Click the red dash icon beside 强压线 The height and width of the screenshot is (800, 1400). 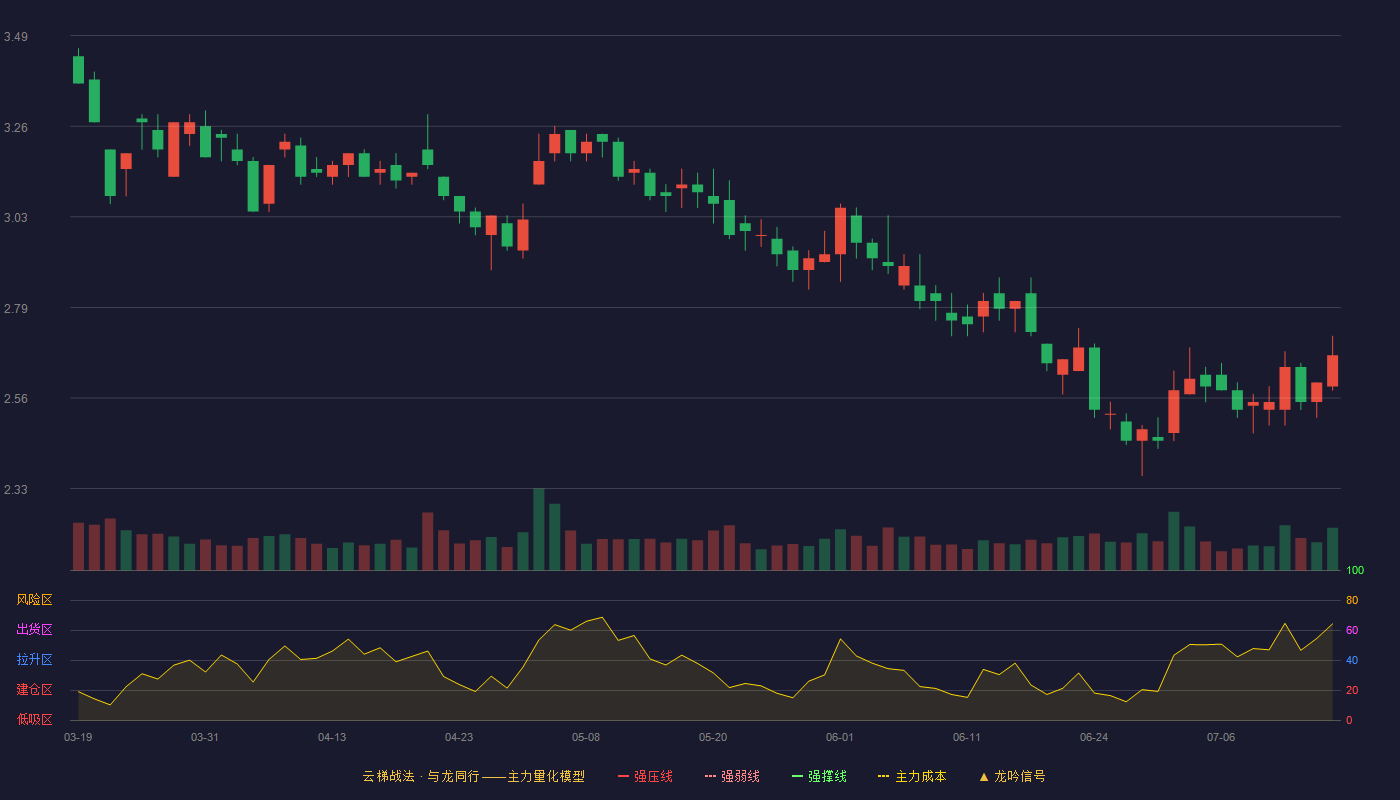point(624,776)
